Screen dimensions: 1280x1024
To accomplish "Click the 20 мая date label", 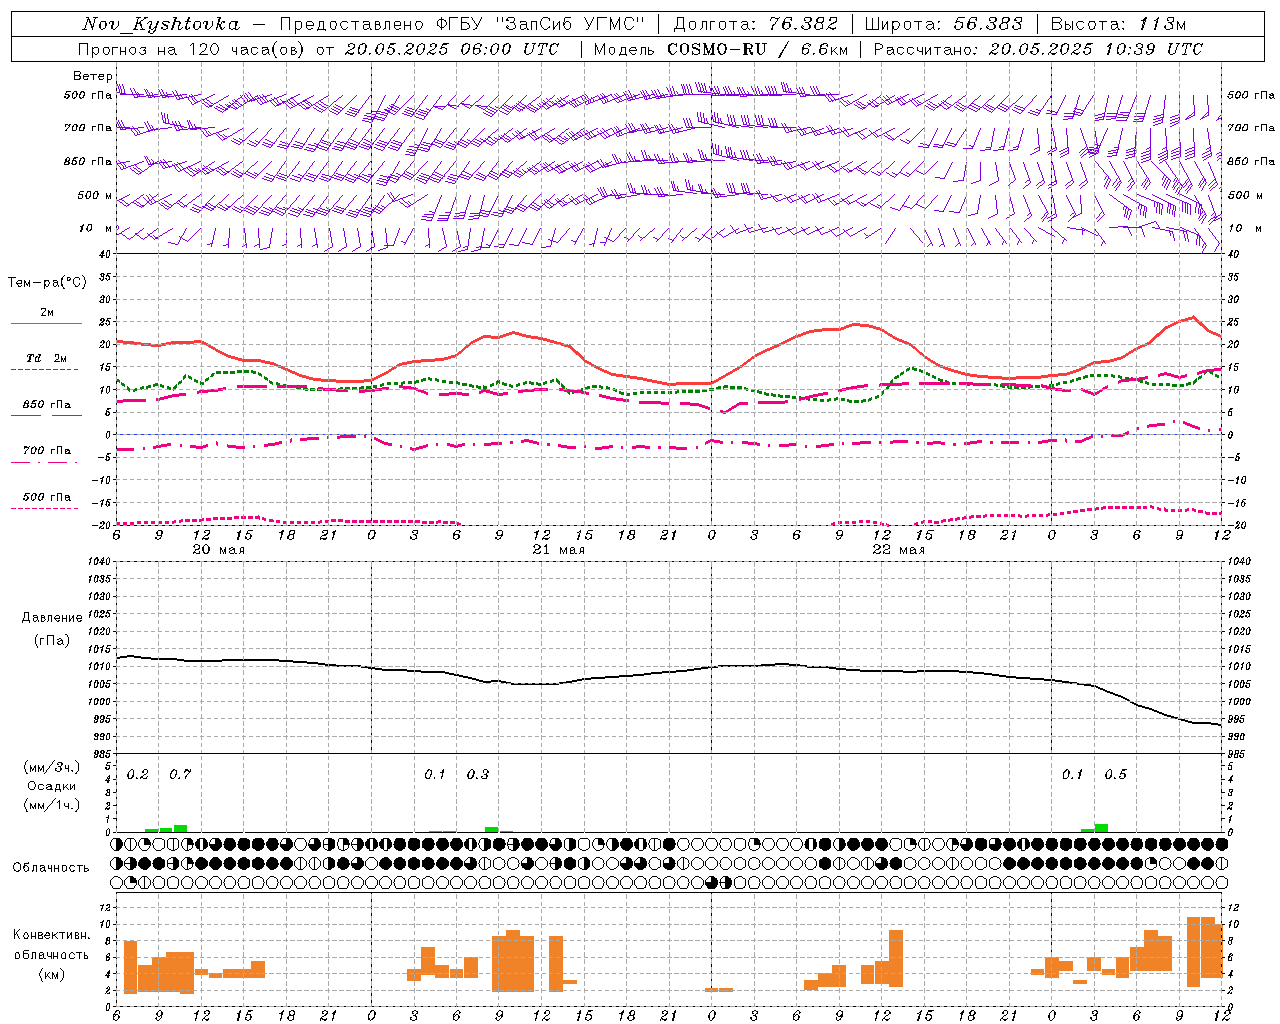I will click(218, 550).
